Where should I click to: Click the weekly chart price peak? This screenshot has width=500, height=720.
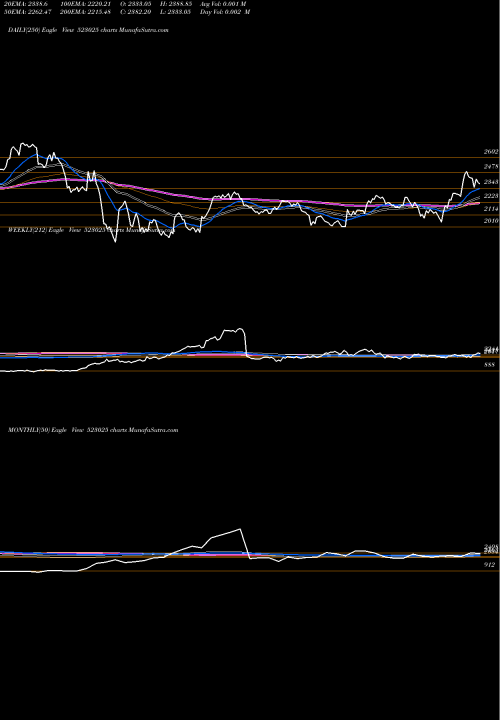[x=240, y=329]
